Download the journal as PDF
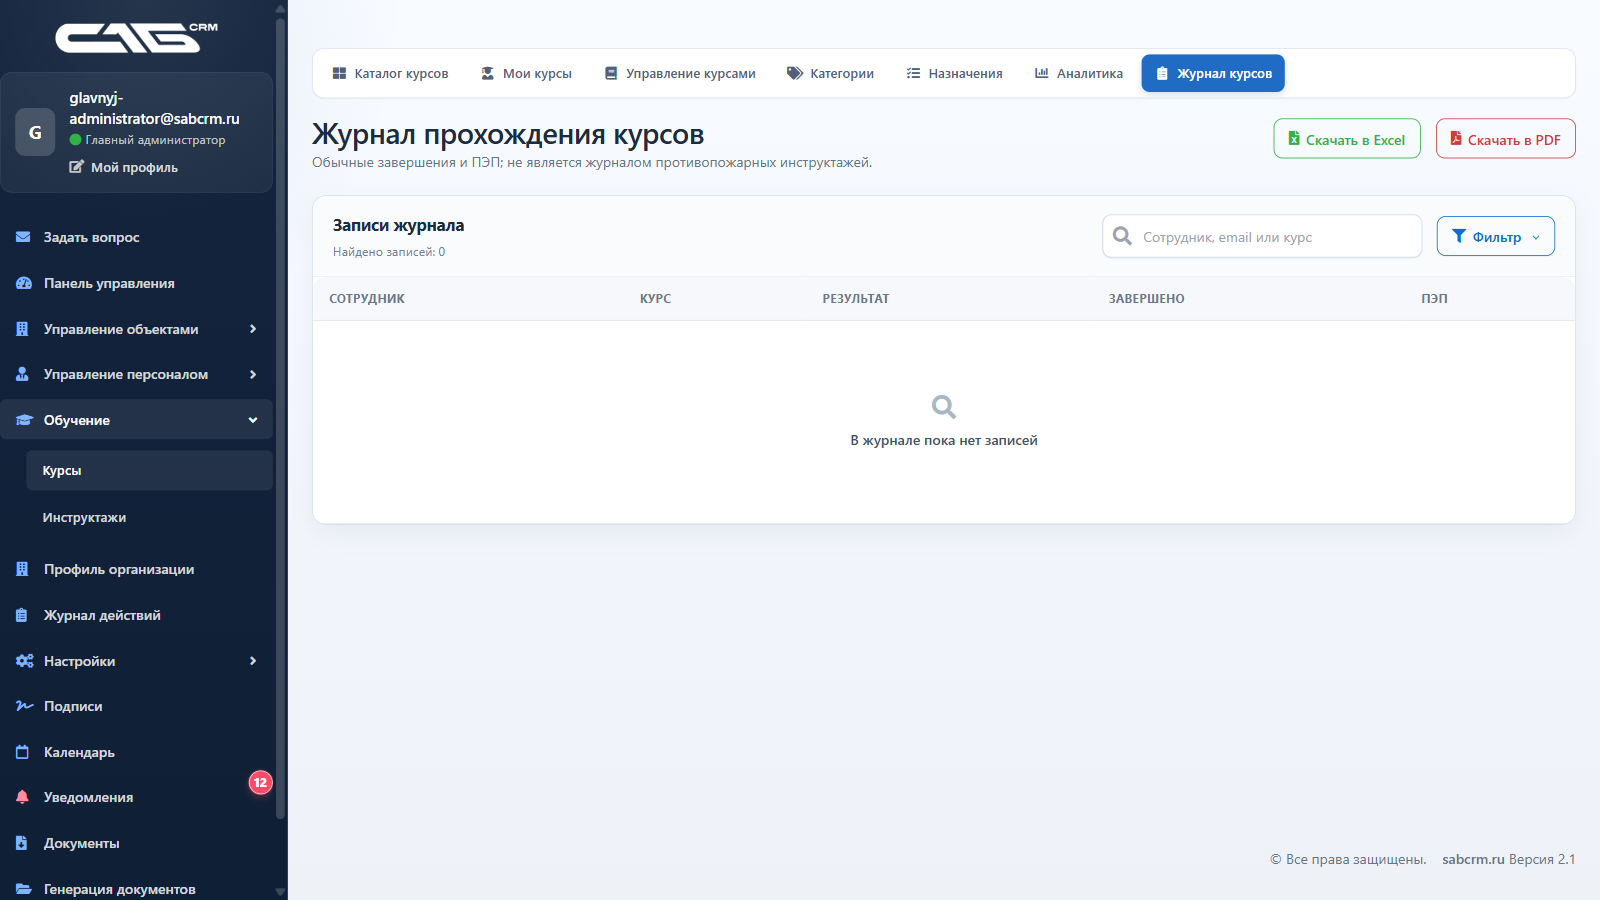This screenshot has width=1600, height=900. point(1506,139)
